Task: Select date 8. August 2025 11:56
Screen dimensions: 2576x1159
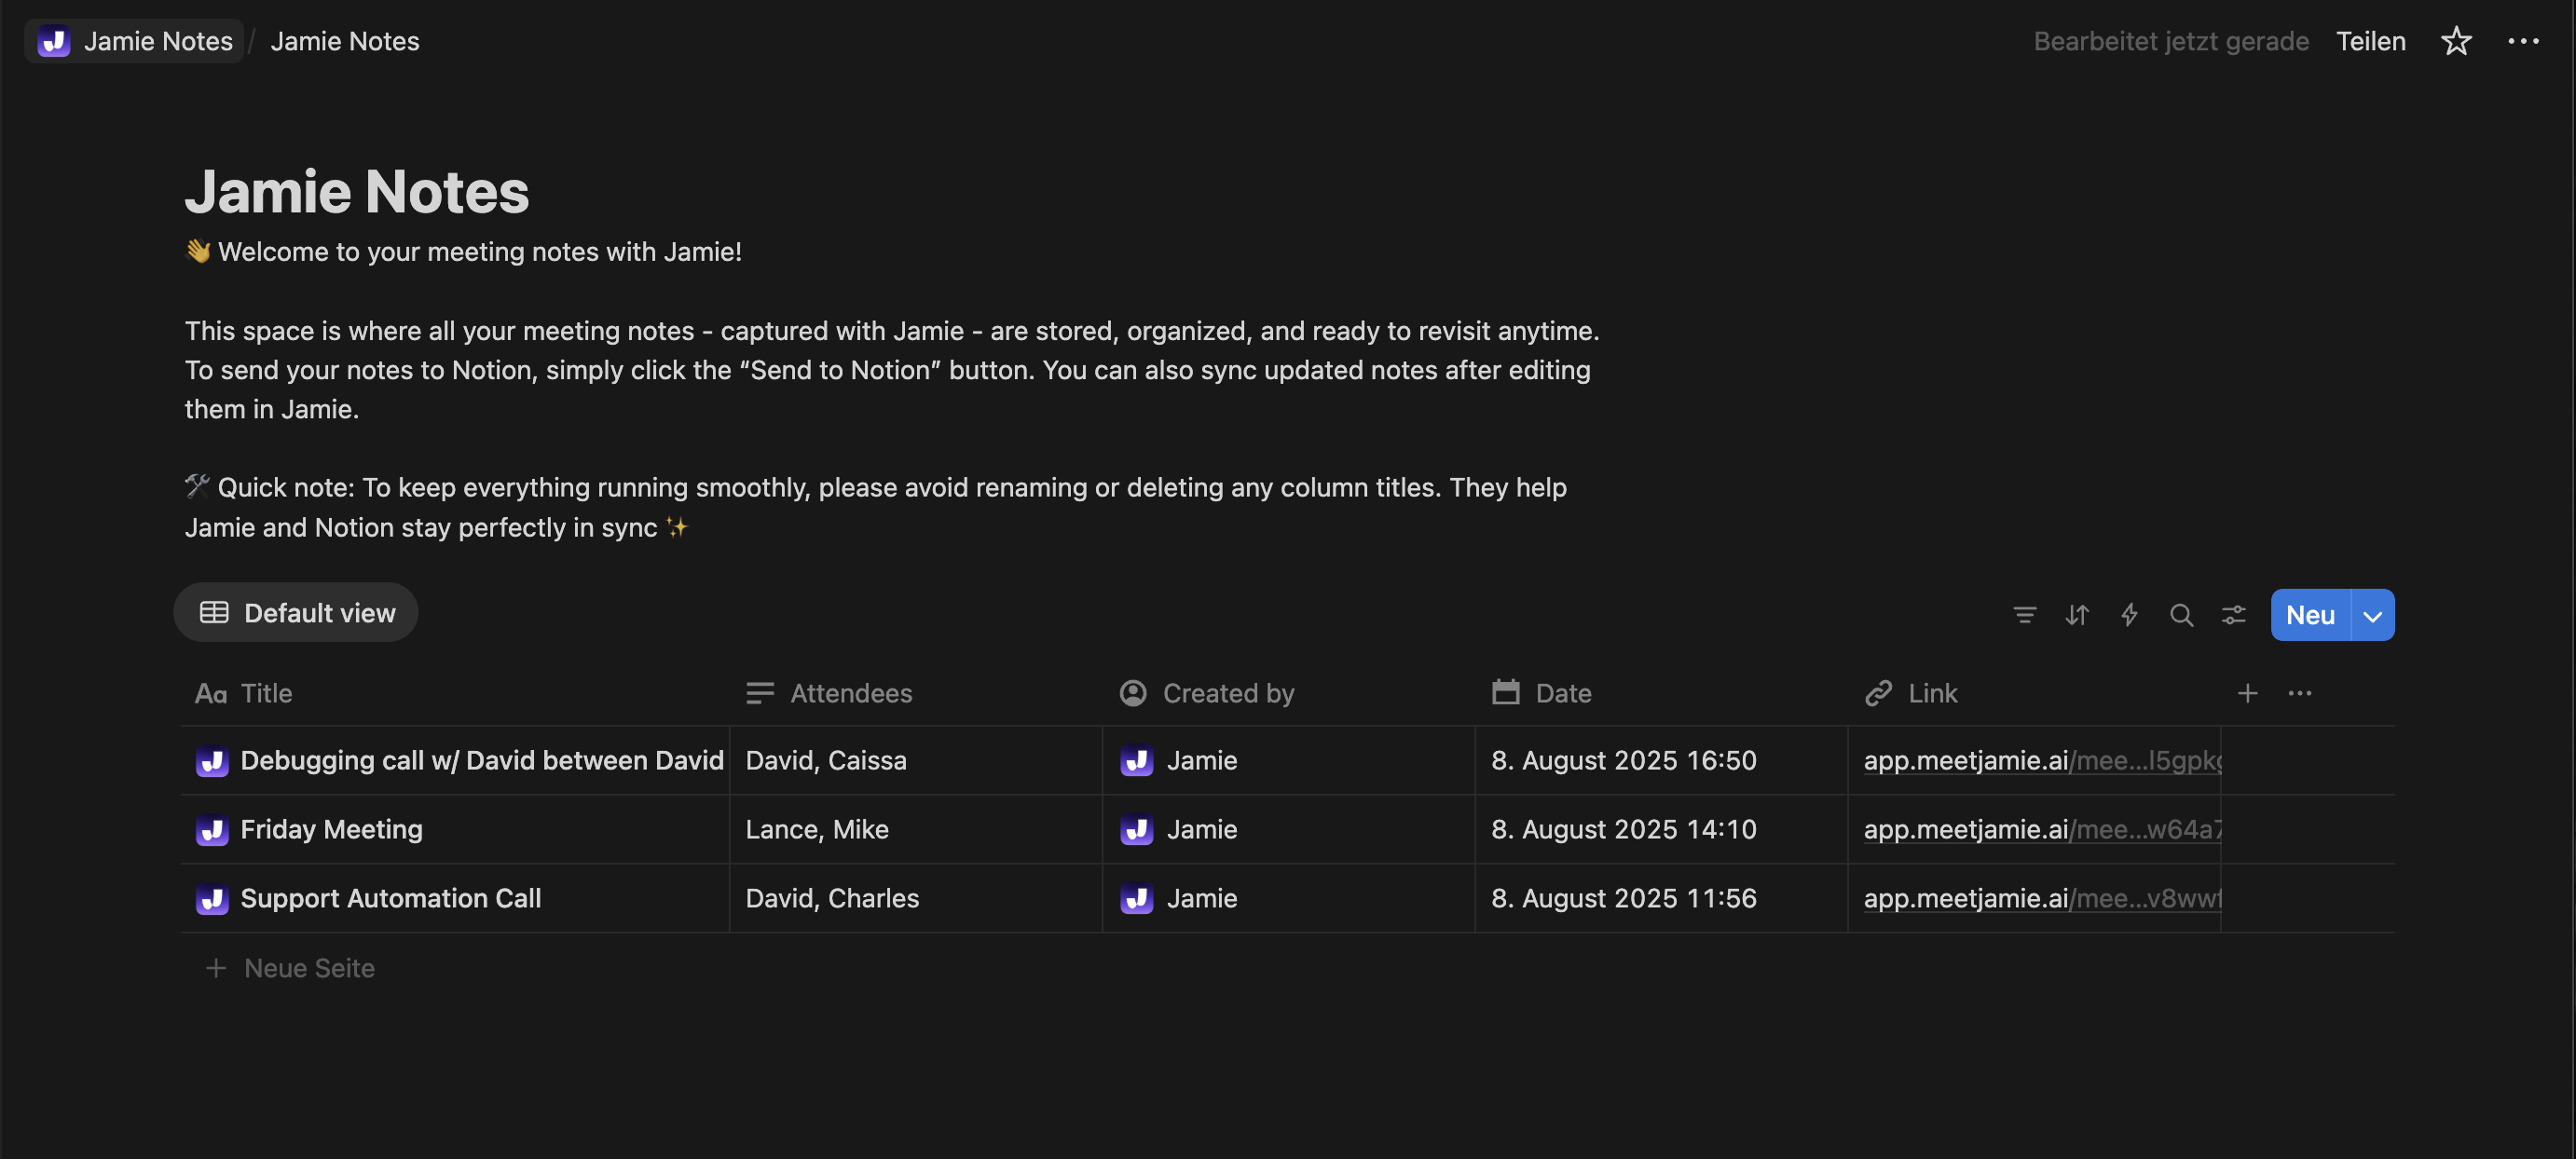Action: pos(1624,898)
